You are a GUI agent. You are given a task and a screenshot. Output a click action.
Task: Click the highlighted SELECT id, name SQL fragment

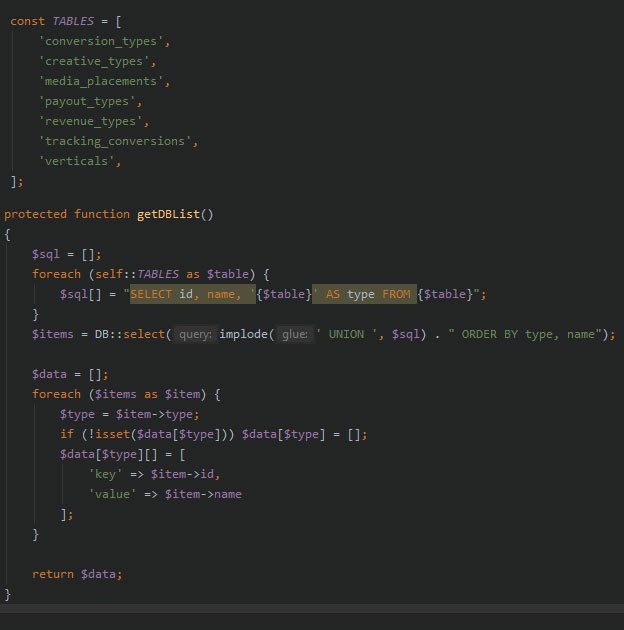(192, 294)
